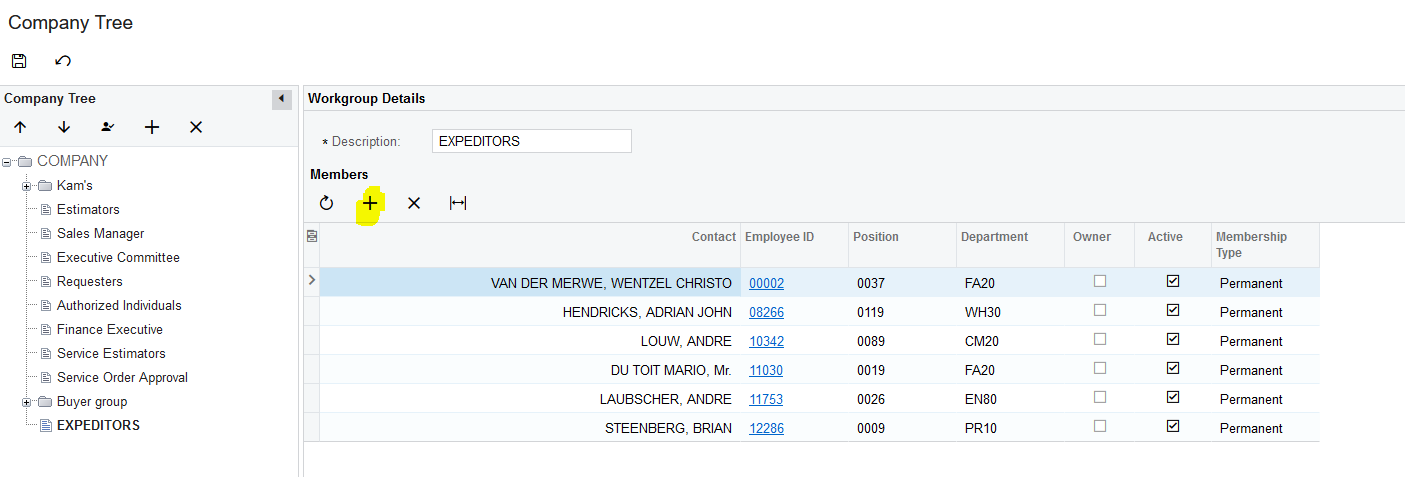This screenshot has height=477, width=1405.
Task: Expand the Kam's folder node
Action: coord(27,186)
